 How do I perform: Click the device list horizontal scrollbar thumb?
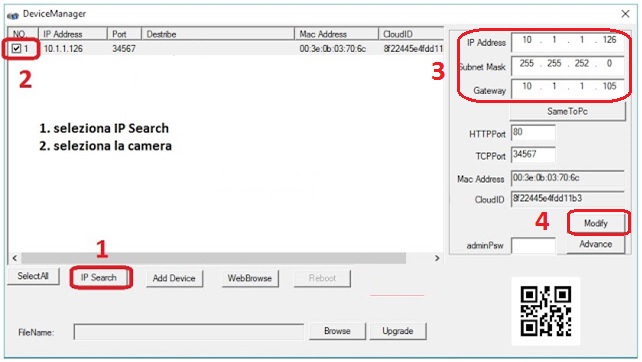point(214,258)
